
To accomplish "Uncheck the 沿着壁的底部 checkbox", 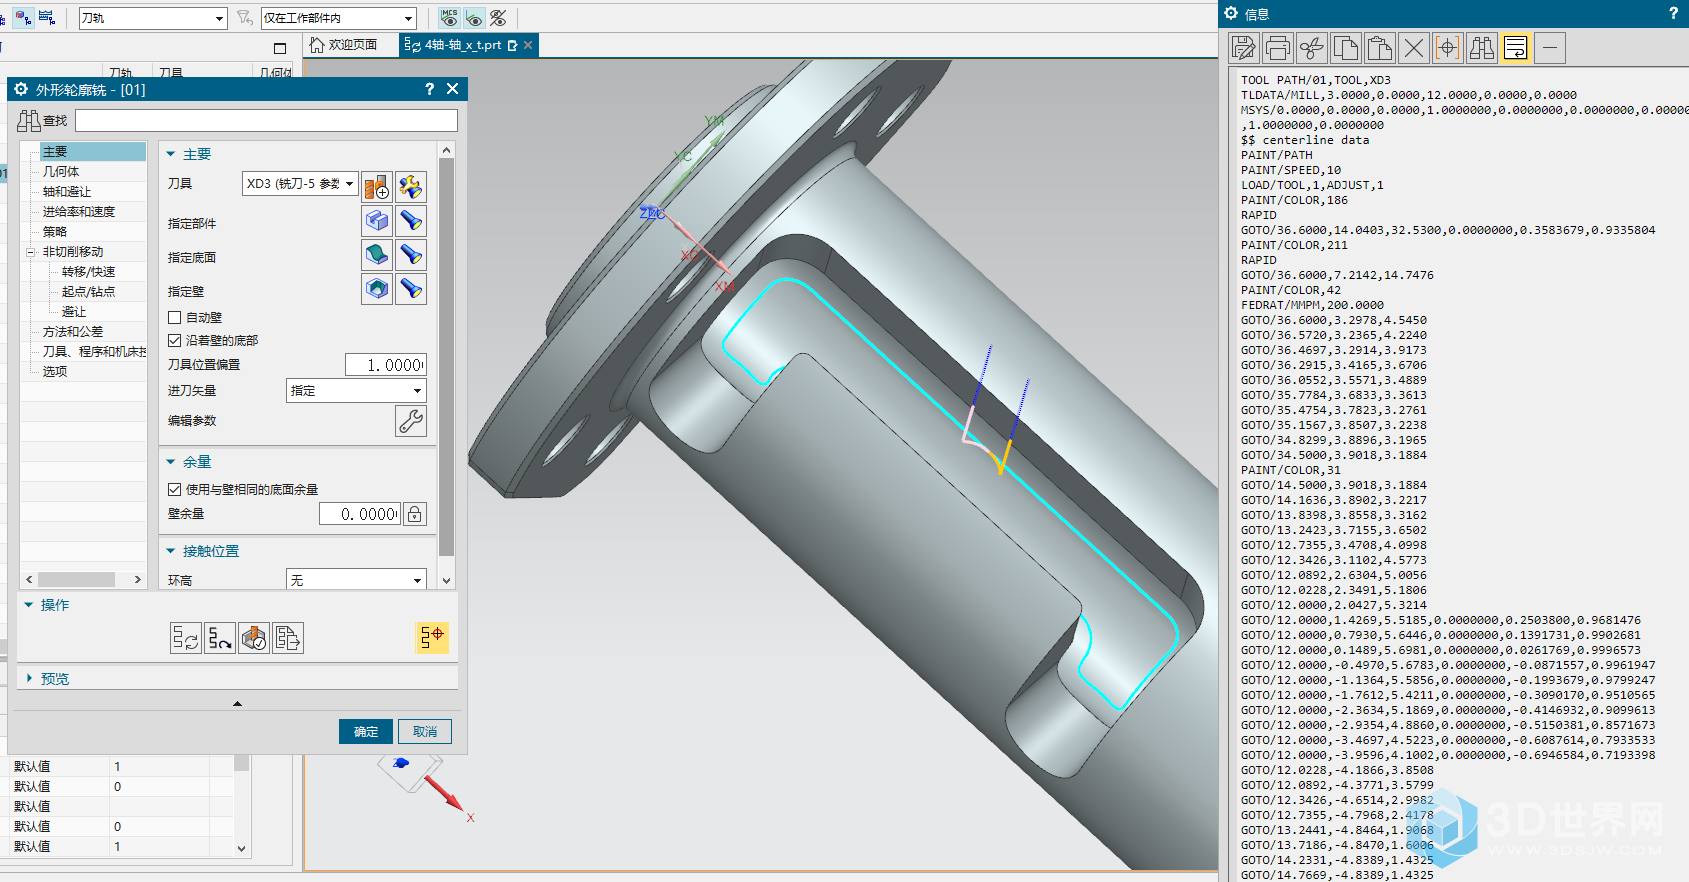I will [175, 340].
